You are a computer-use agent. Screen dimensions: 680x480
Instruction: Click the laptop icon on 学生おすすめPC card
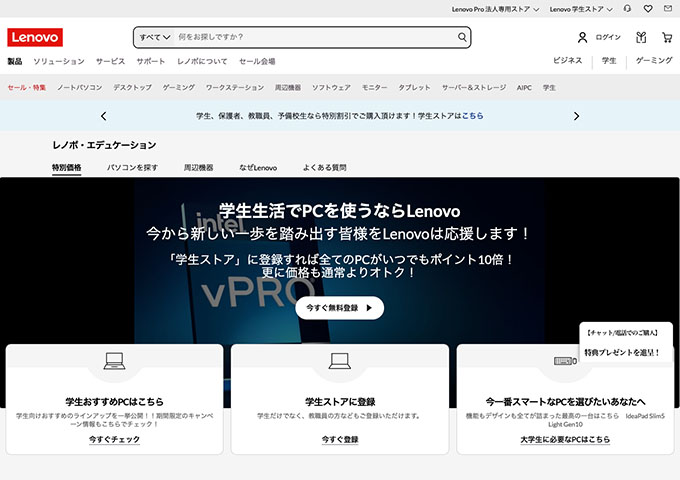point(114,361)
